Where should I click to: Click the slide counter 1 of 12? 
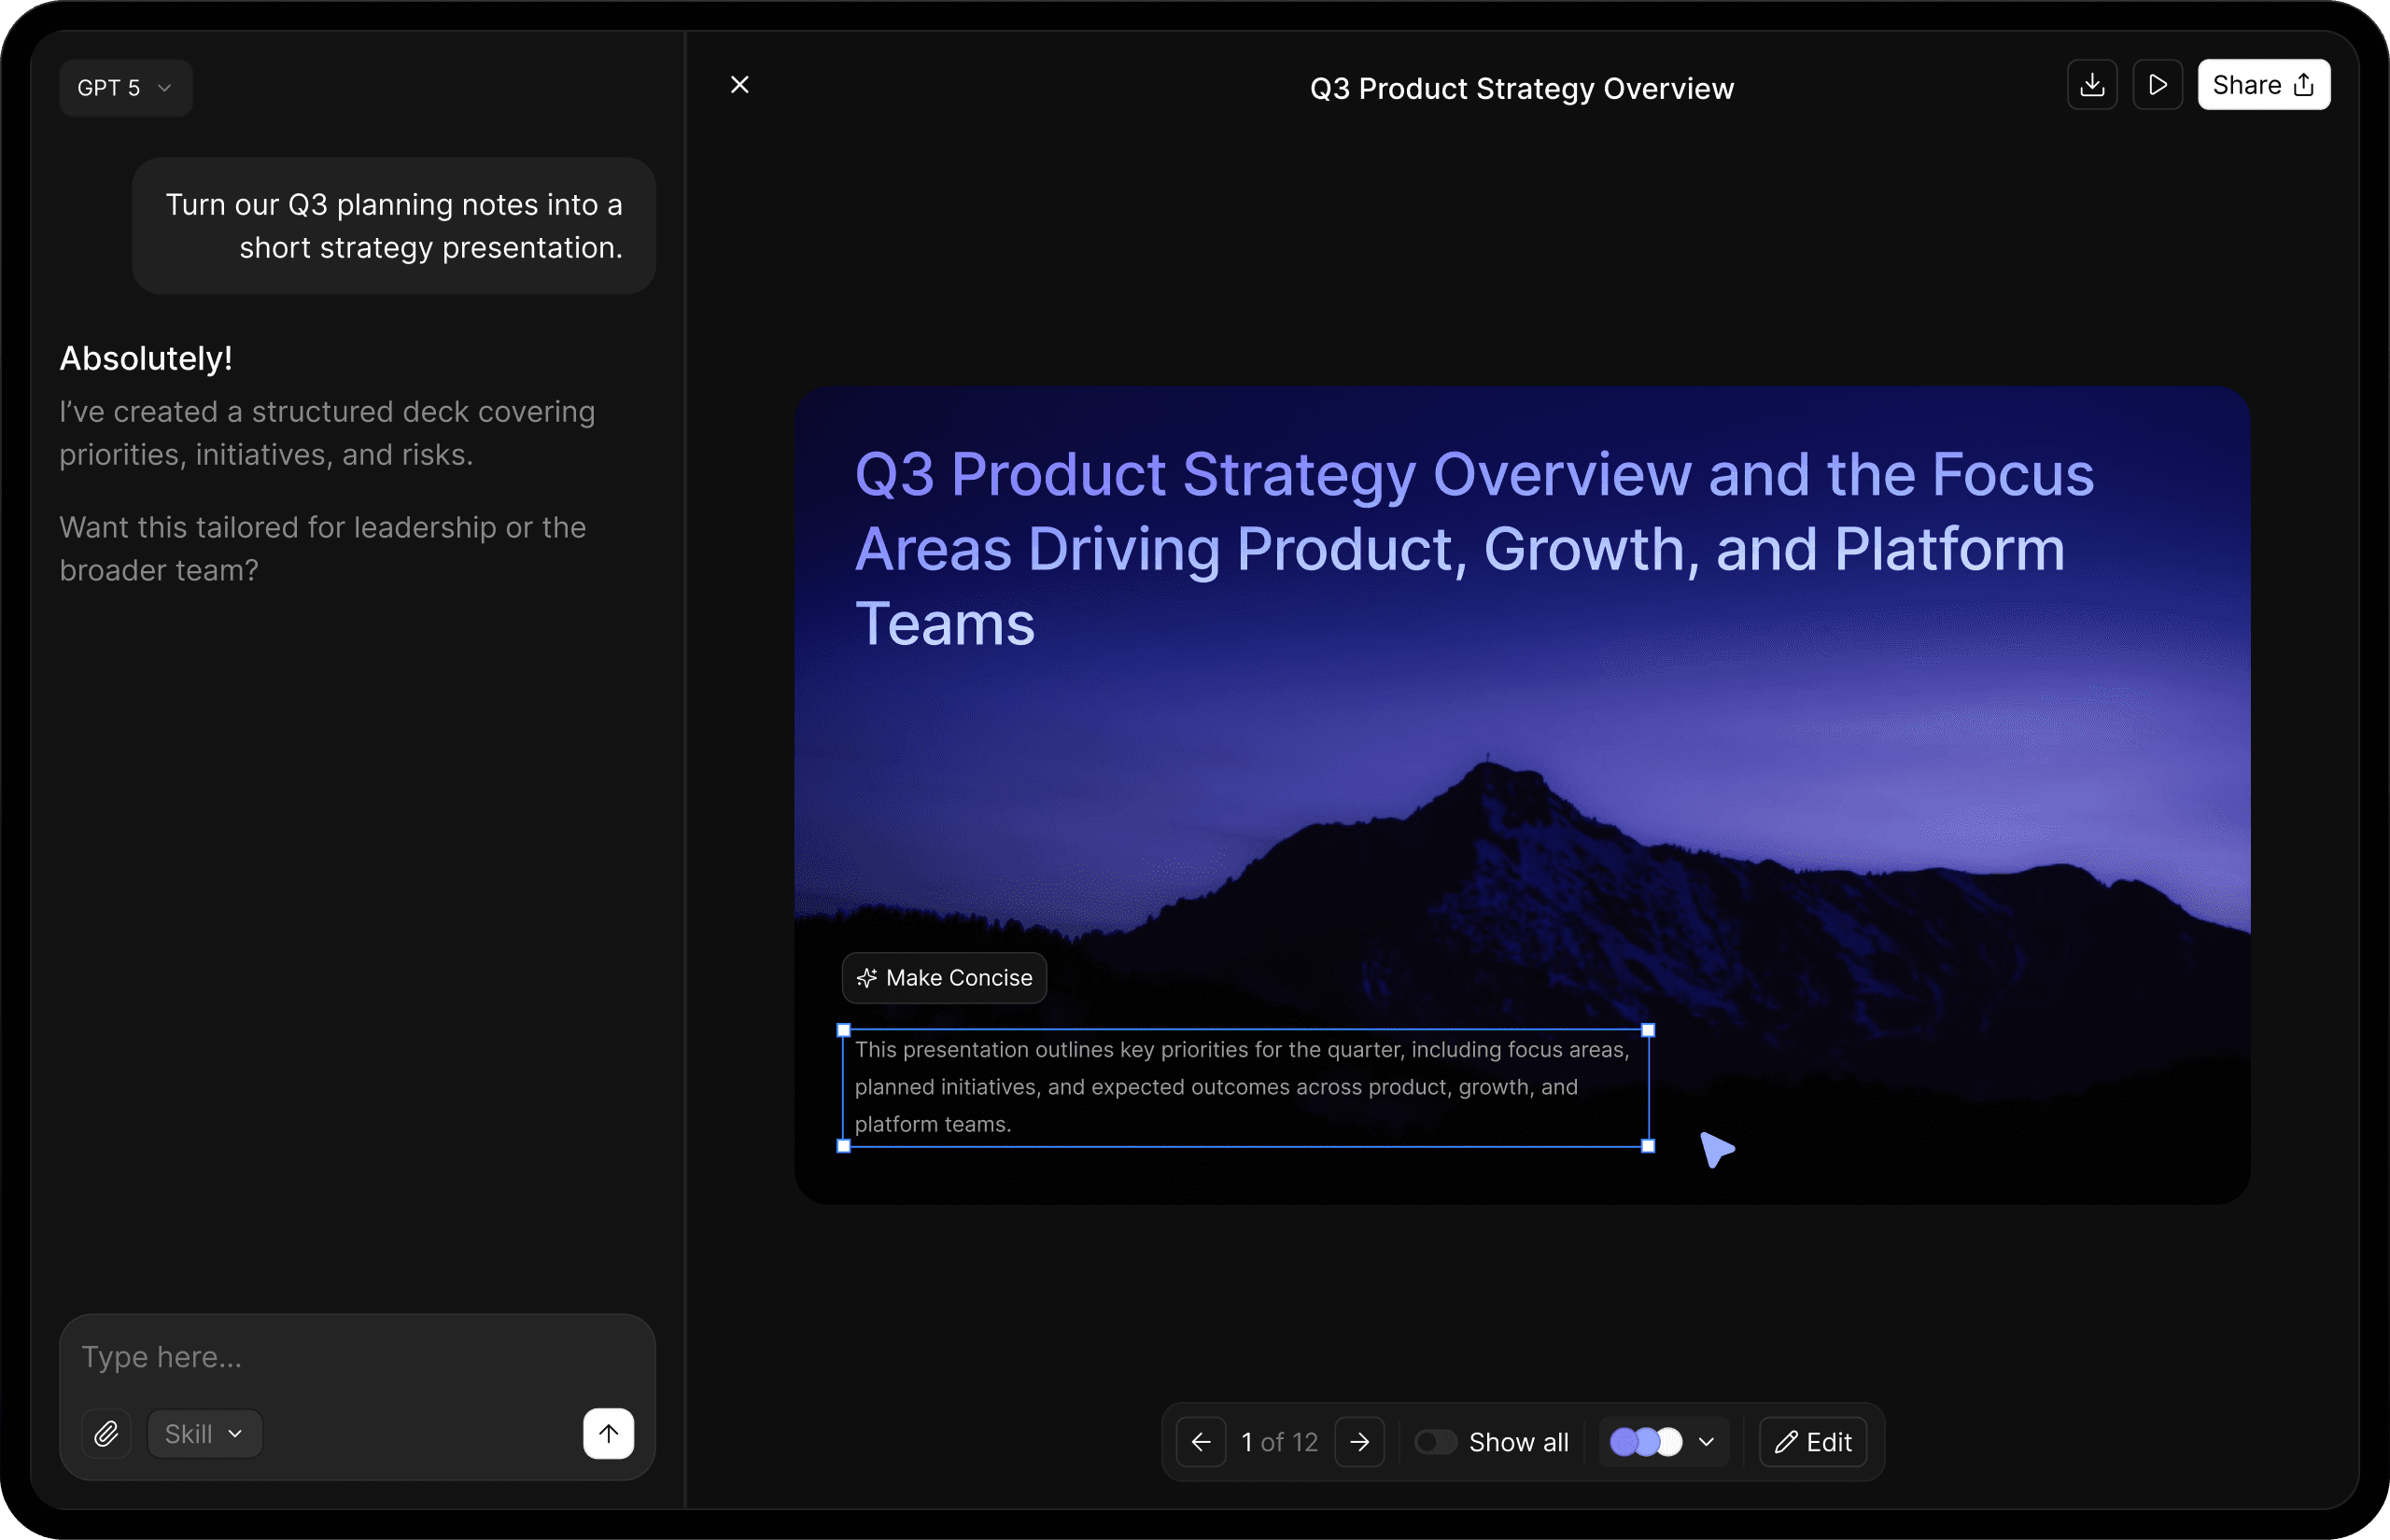[x=1279, y=1442]
